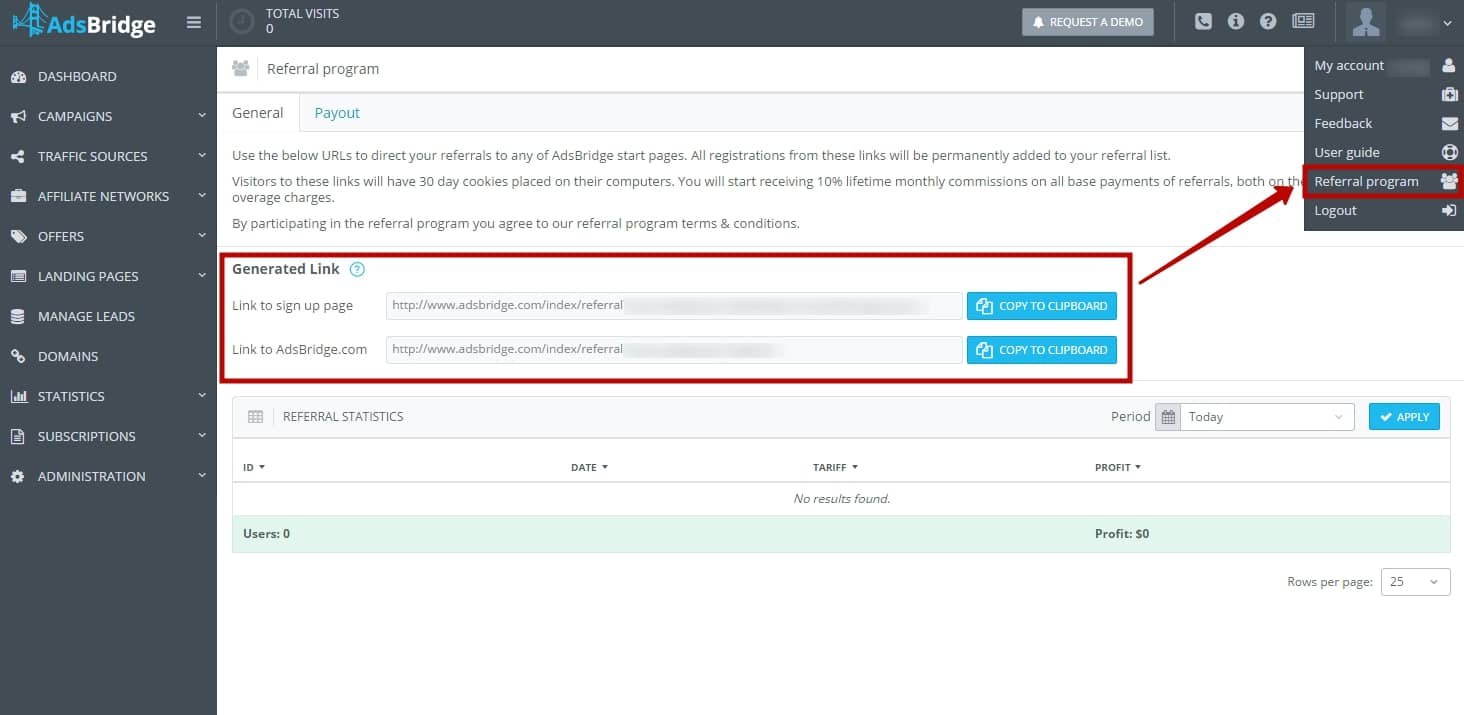Sort the table by ID column

pyautogui.click(x=254, y=467)
